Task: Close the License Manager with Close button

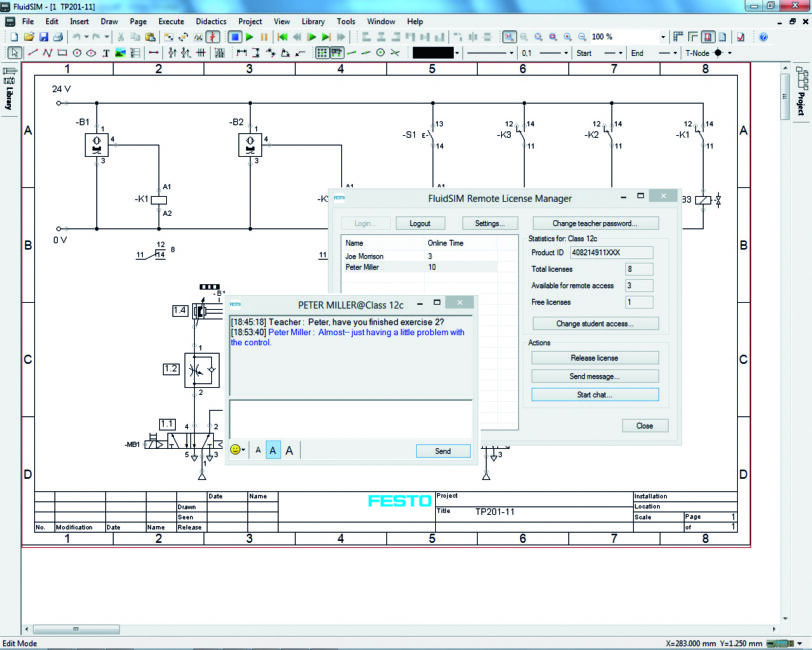Action: (x=645, y=426)
